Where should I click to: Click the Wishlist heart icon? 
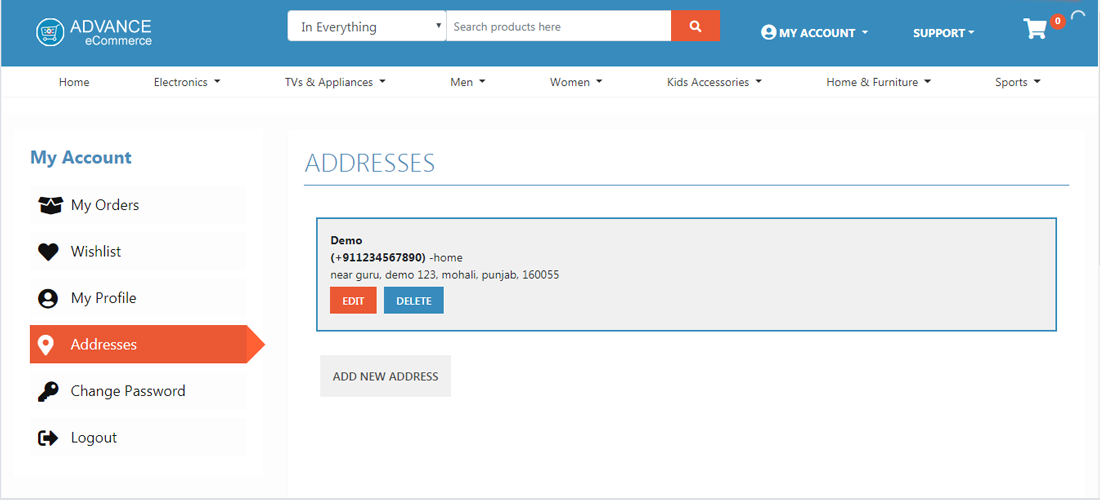tap(48, 252)
